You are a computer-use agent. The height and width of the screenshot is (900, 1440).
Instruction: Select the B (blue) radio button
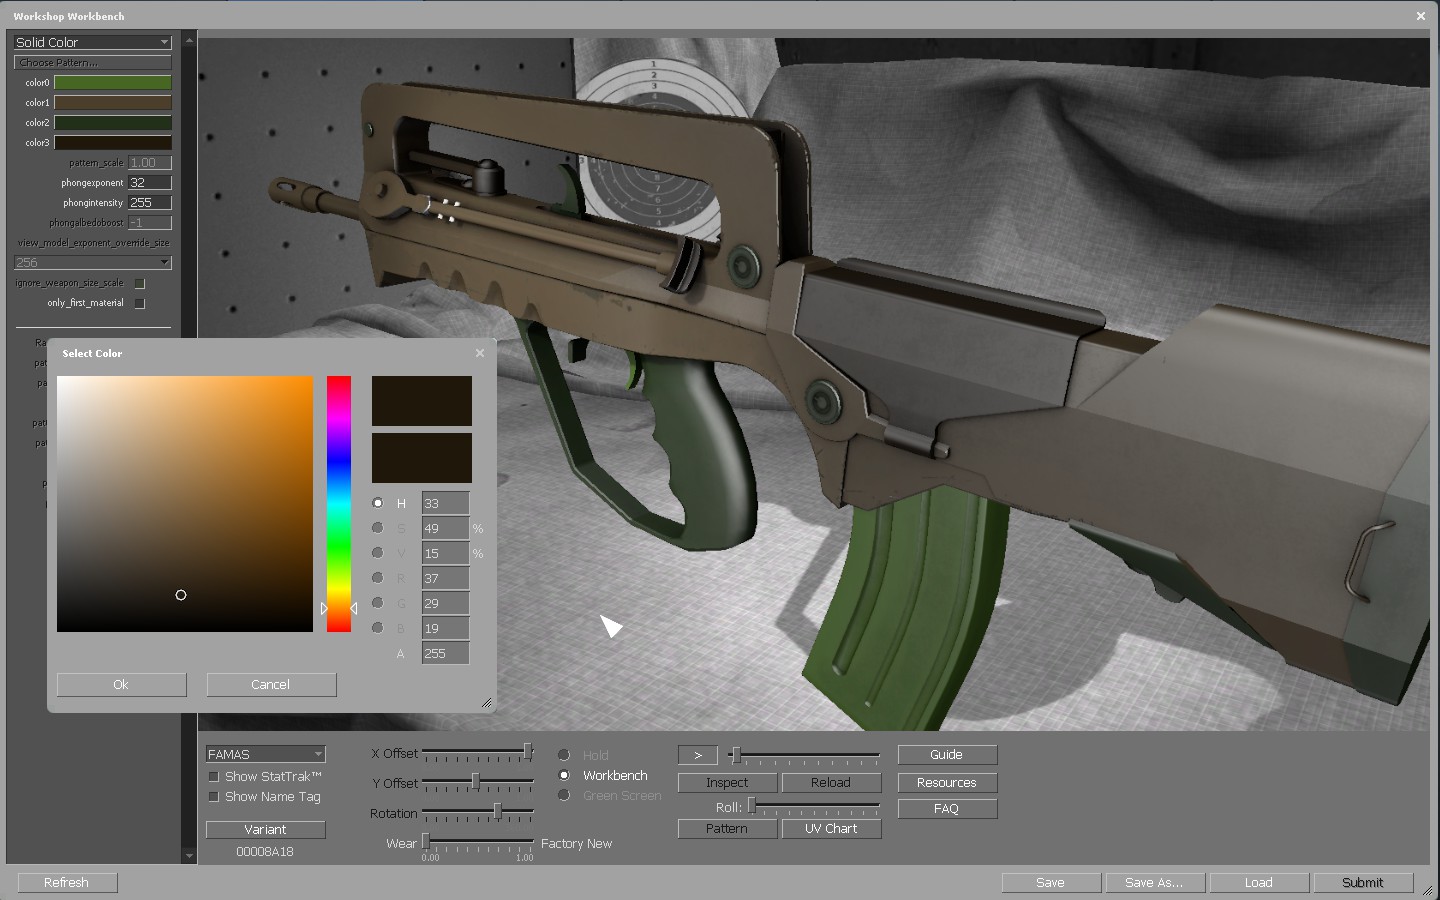377,628
